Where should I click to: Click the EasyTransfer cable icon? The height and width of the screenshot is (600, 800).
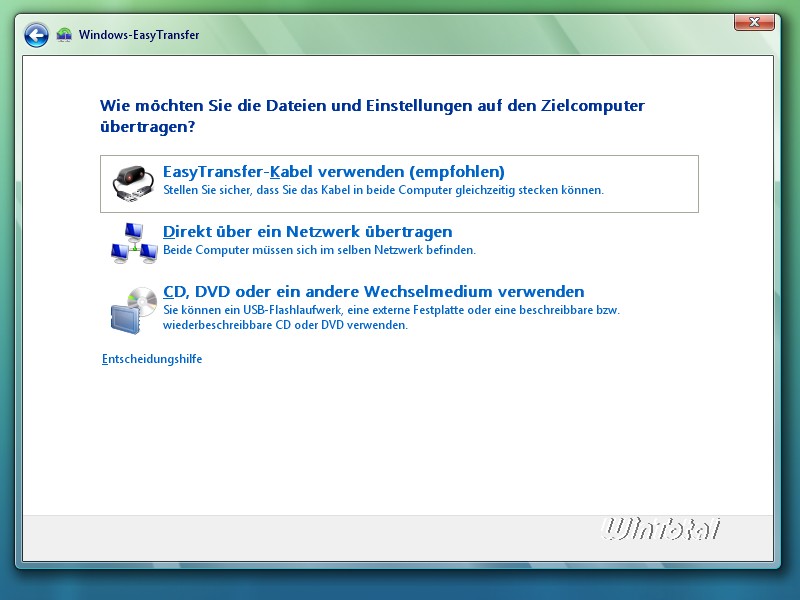[x=133, y=184]
